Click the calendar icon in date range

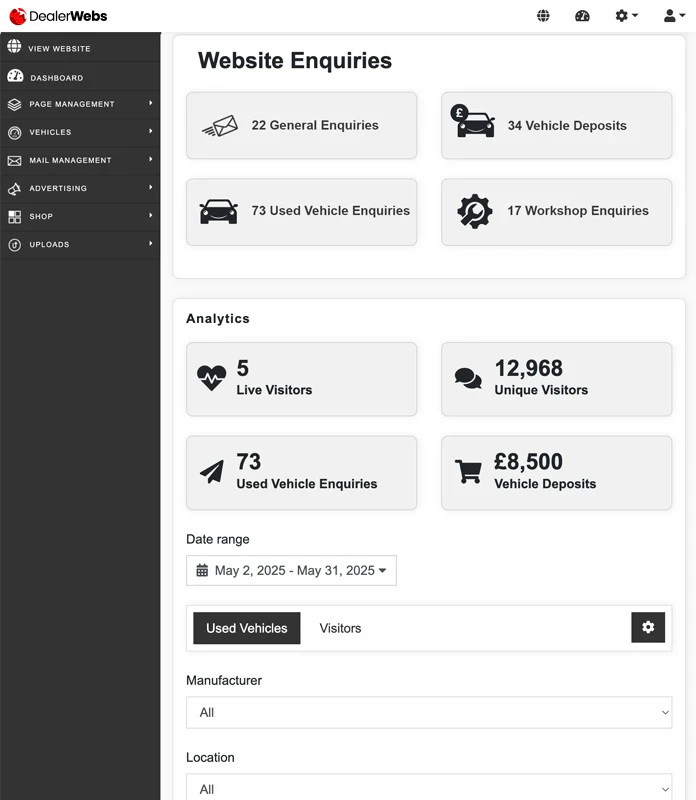202,570
